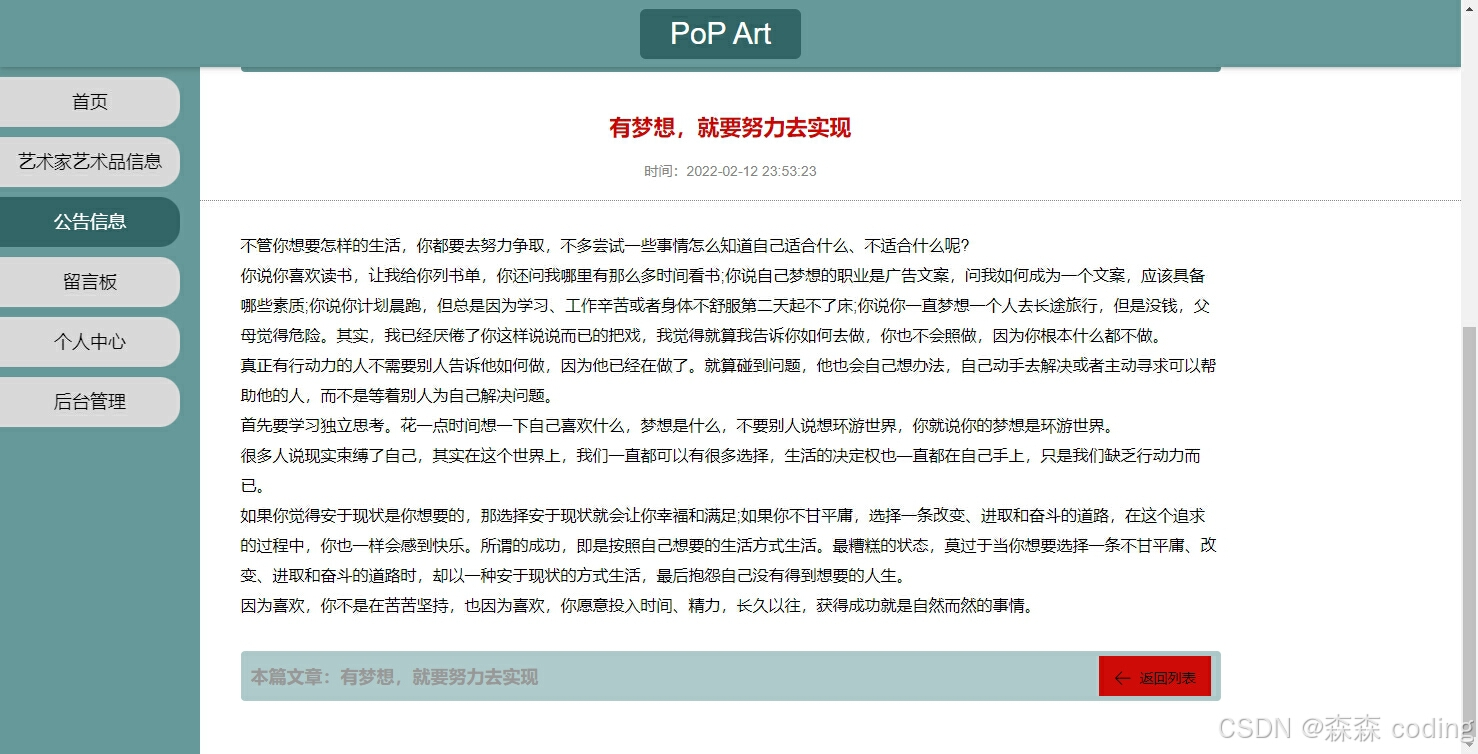Image resolution: width=1478 pixels, height=754 pixels.
Task: Select the 公告信息 sidebar item
Action: 90,222
